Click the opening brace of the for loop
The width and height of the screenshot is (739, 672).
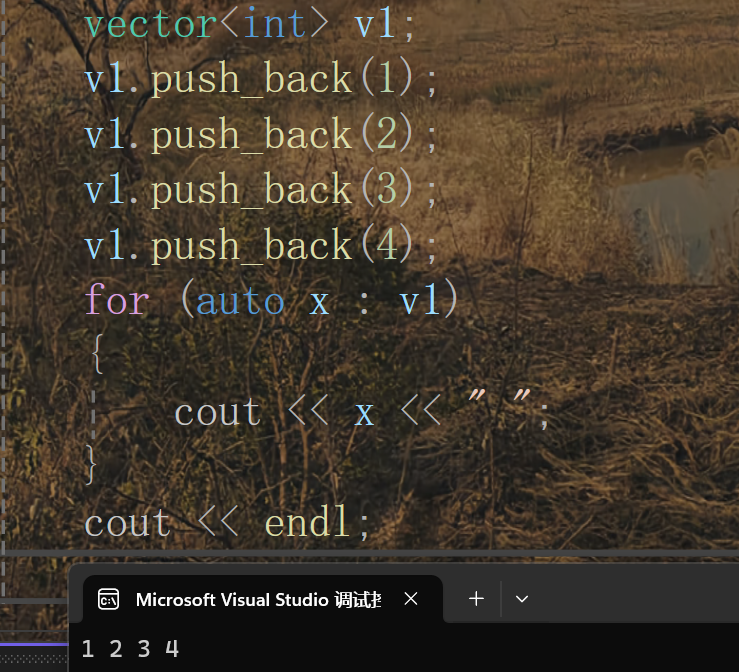tap(97, 353)
